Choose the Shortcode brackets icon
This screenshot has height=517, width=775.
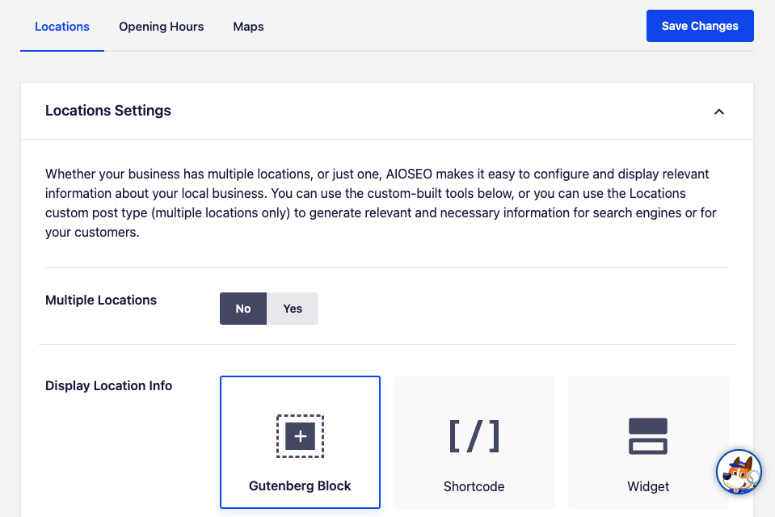point(474,436)
